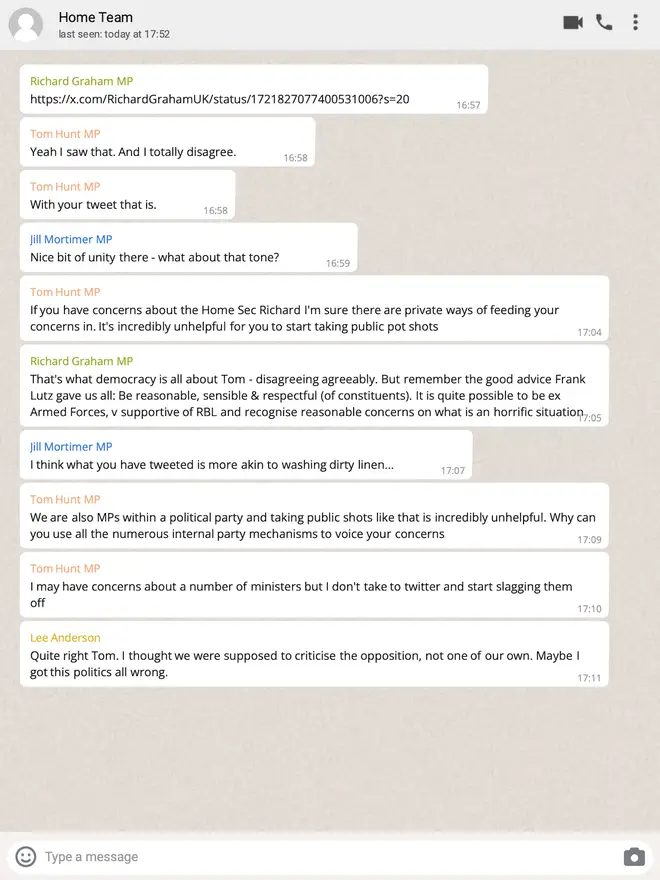Start a voice call from the header
Screen dimensions: 660x880
pos(604,22)
